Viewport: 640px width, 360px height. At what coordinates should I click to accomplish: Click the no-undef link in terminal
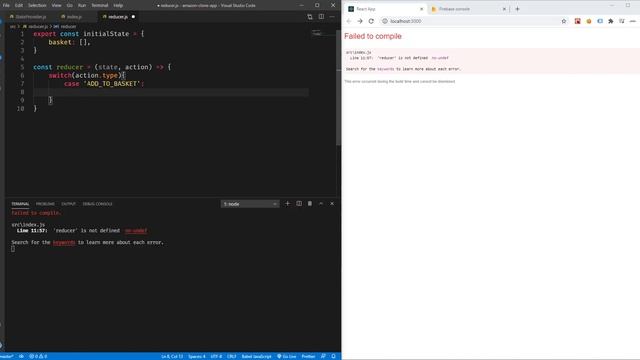136,231
